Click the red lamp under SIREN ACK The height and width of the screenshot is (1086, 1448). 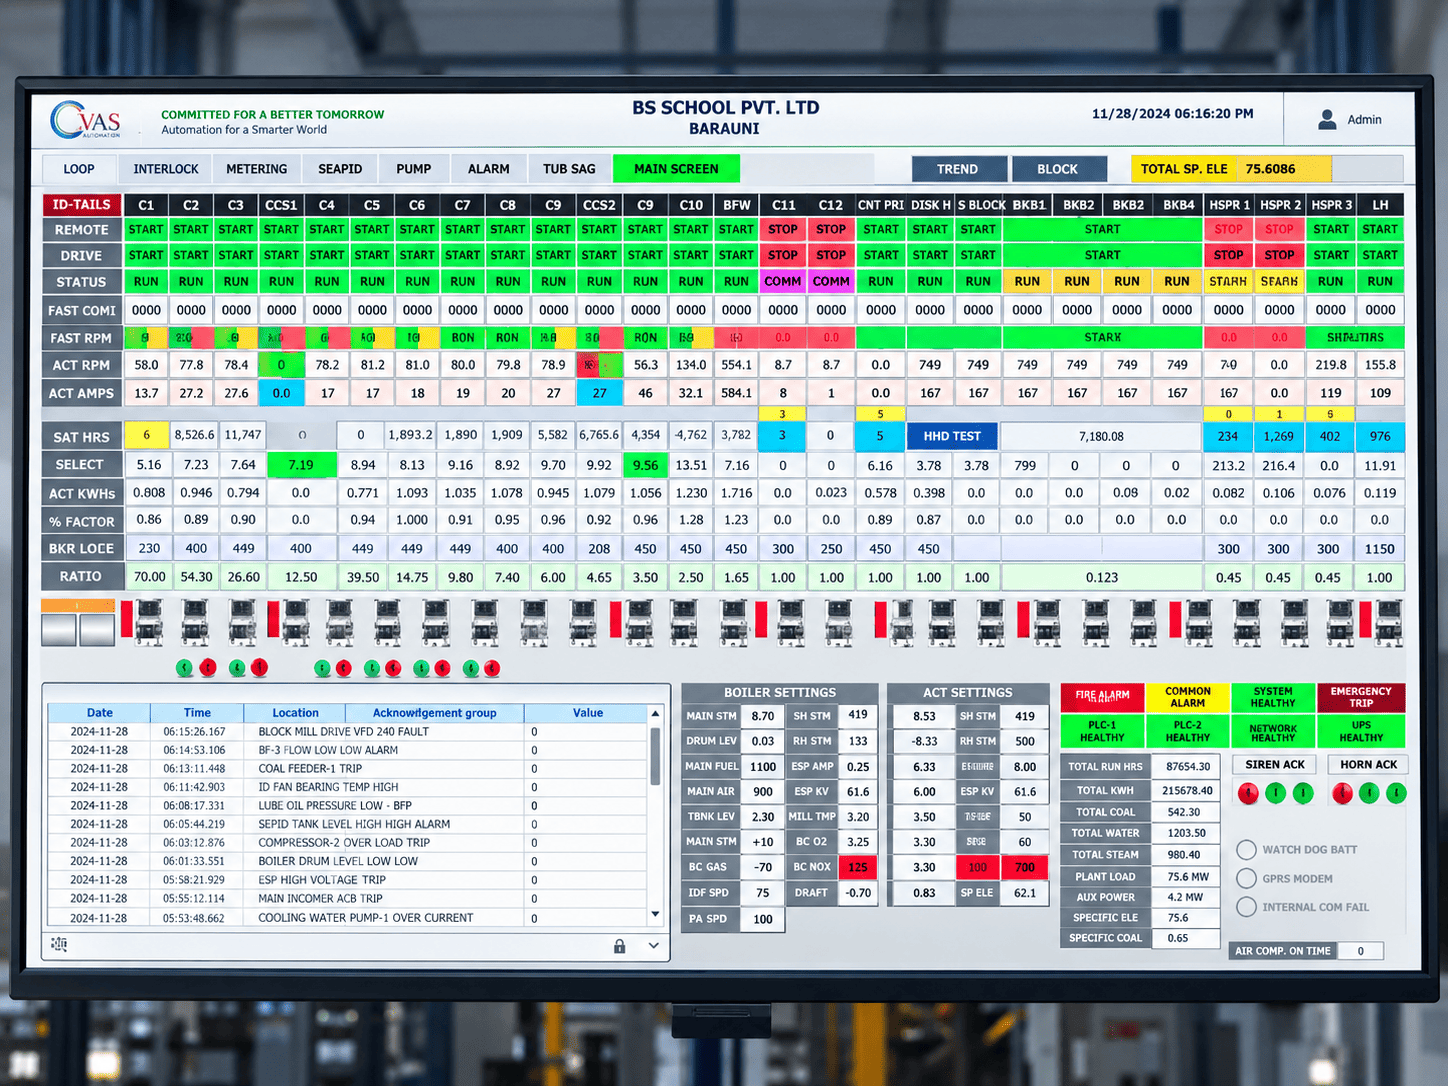[1248, 794]
